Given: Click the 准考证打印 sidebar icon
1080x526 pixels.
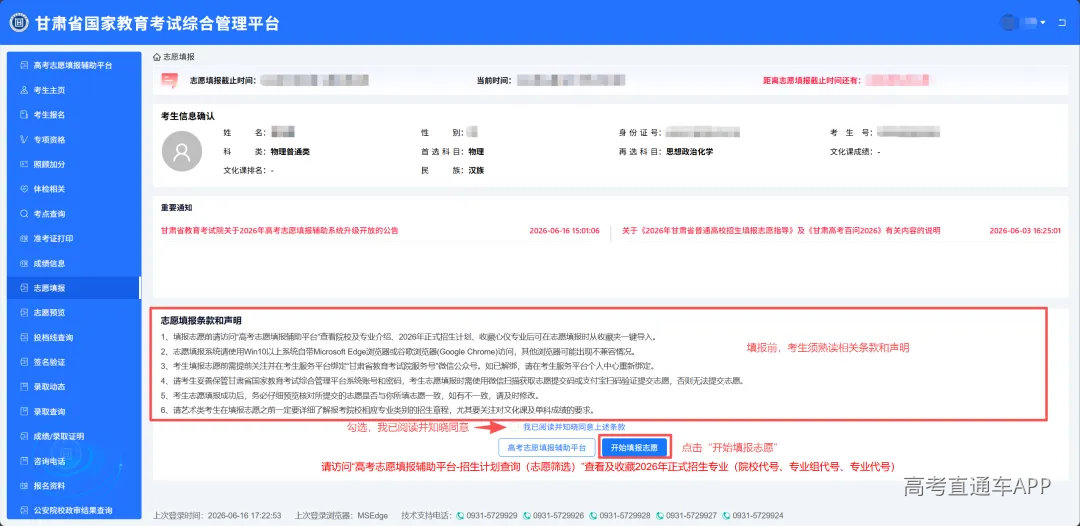Looking at the screenshot, I should (x=24, y=239).
